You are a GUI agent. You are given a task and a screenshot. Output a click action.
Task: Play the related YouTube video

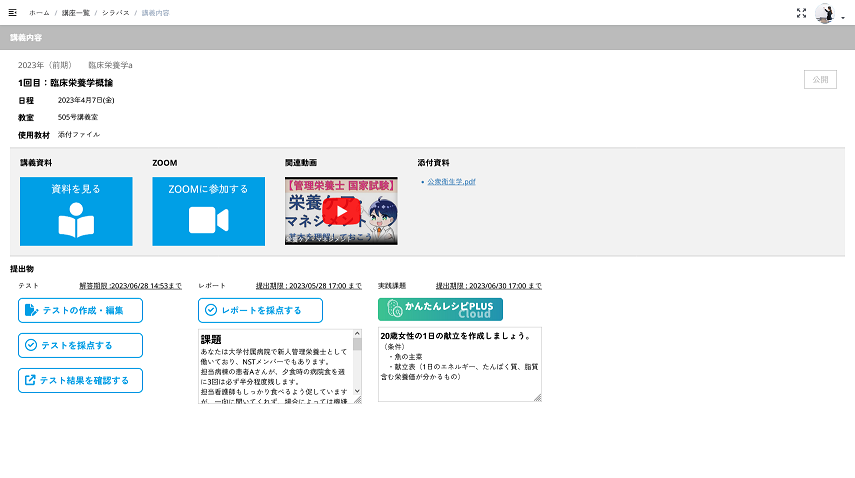pyautogui.click(x=341, y=211)
